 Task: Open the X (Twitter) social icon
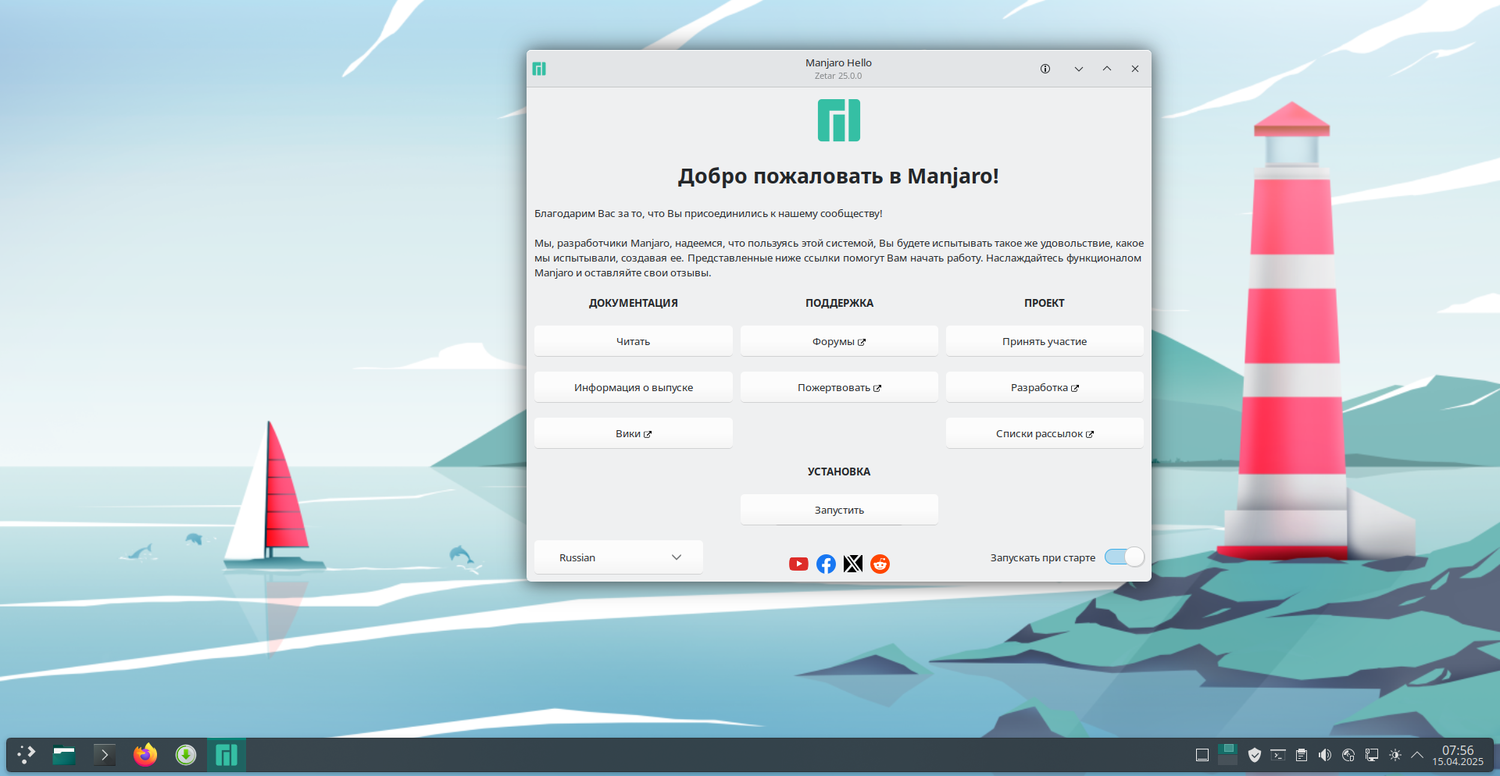click(853, 564)
